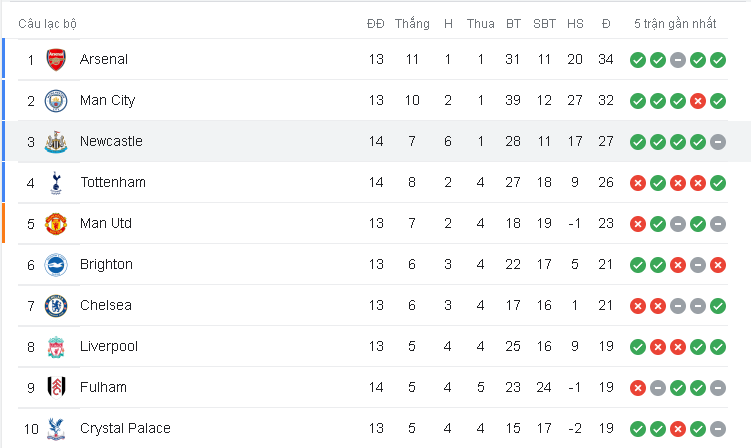Select Newcastle's most recent draw icon

click(718, 142)
